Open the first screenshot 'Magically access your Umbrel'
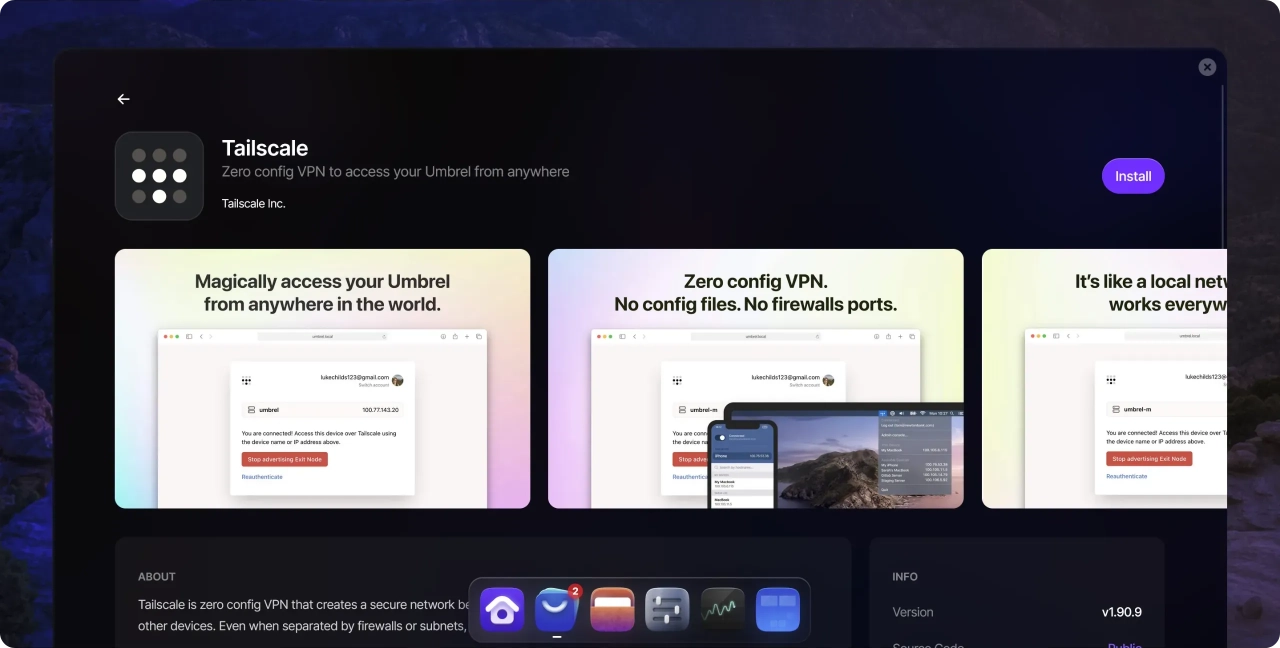Viewport: 1280px width, 648px height. [322, 379]
